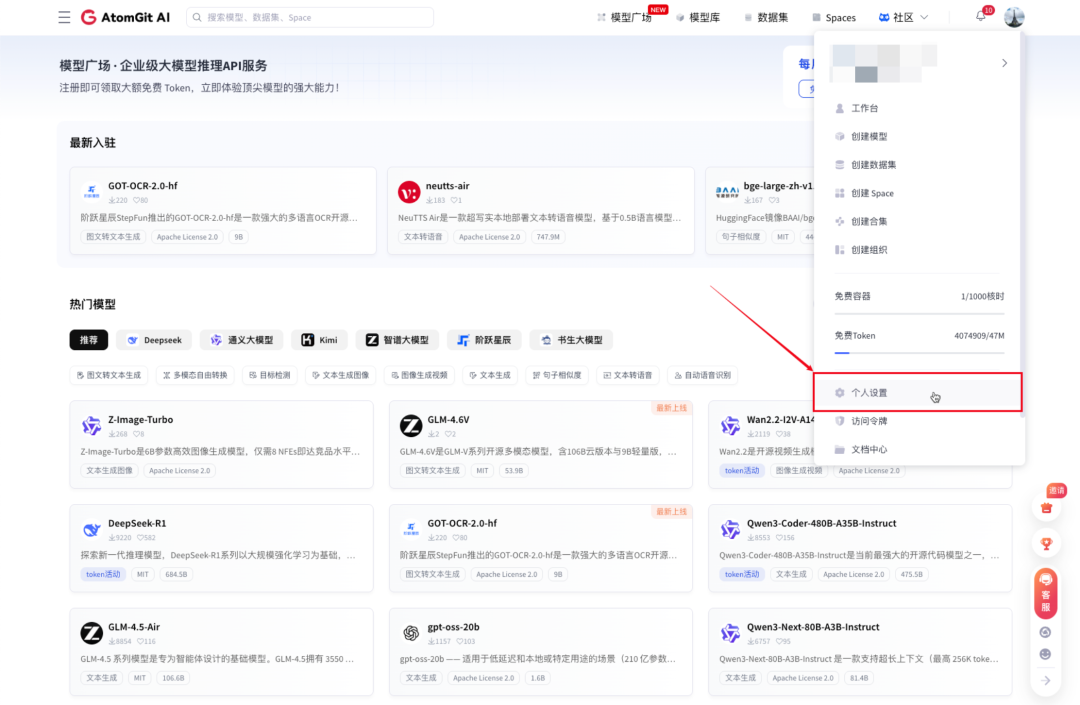Open the Spaces nav item

833,17
